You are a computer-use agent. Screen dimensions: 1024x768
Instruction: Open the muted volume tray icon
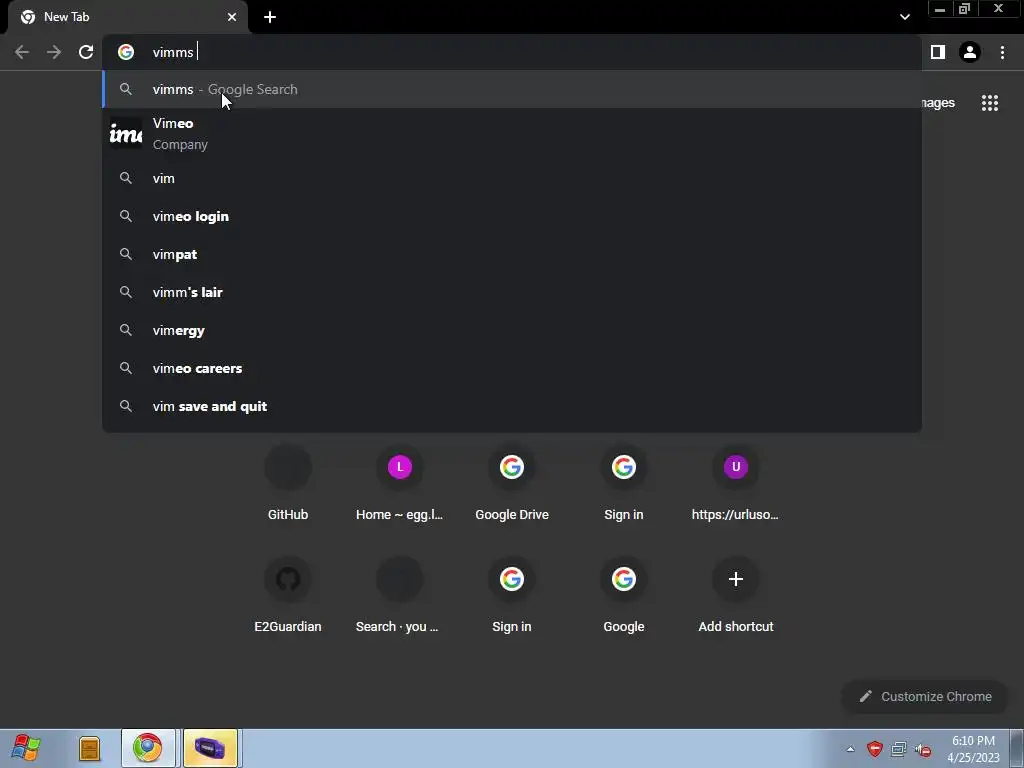[923, 749]
